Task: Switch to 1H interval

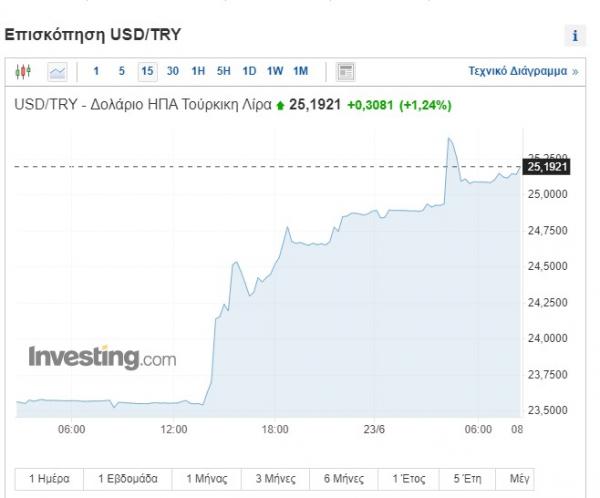Action: [198, 71]
